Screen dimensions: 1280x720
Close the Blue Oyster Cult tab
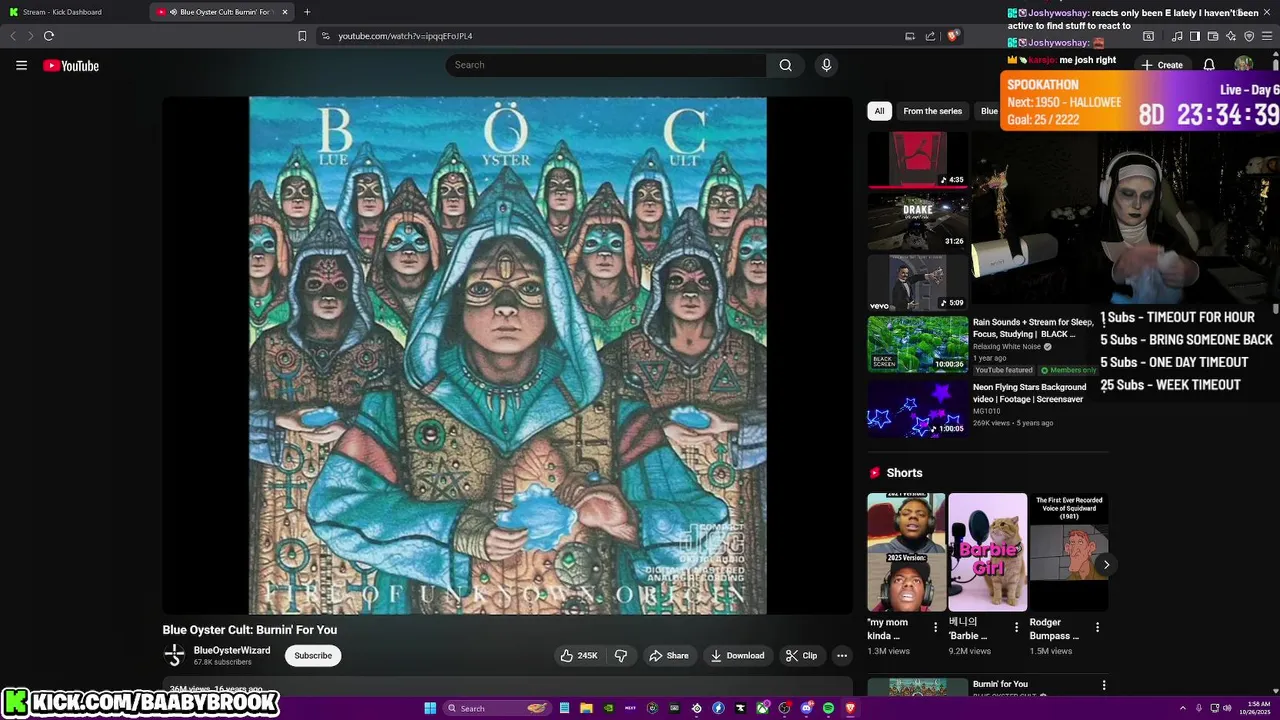pyautogui.click(x=285, y=12)
